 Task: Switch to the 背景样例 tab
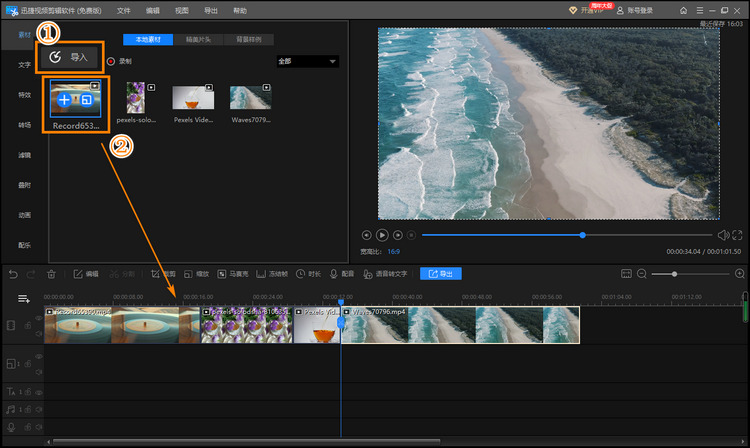[248, 39]
